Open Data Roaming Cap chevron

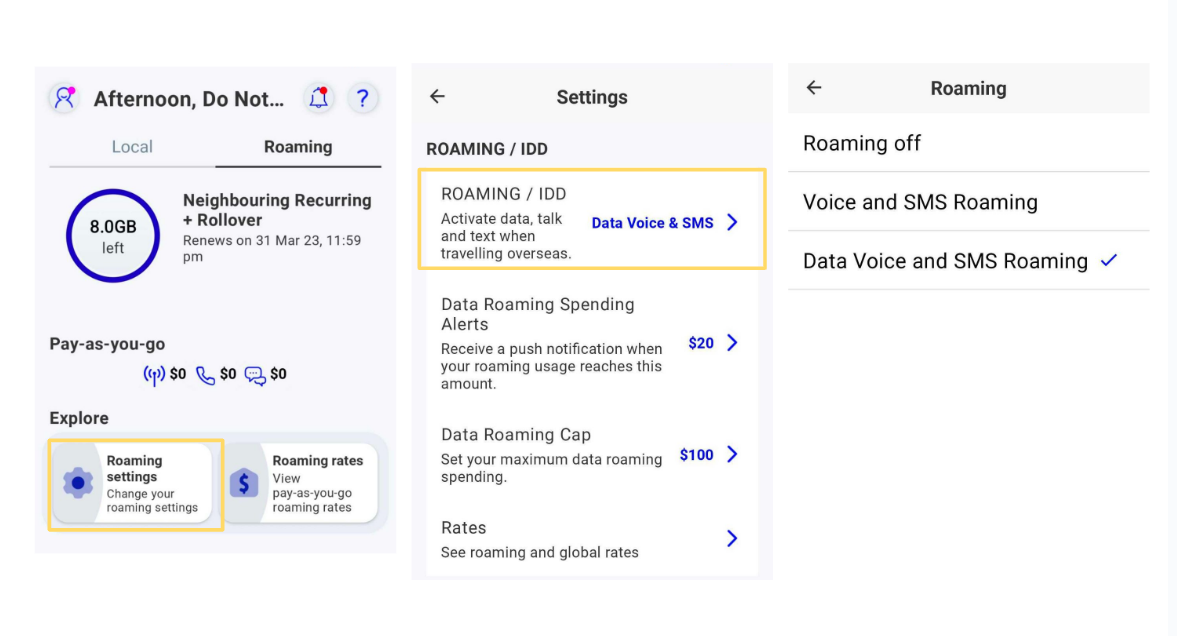[x=732, y=455]
